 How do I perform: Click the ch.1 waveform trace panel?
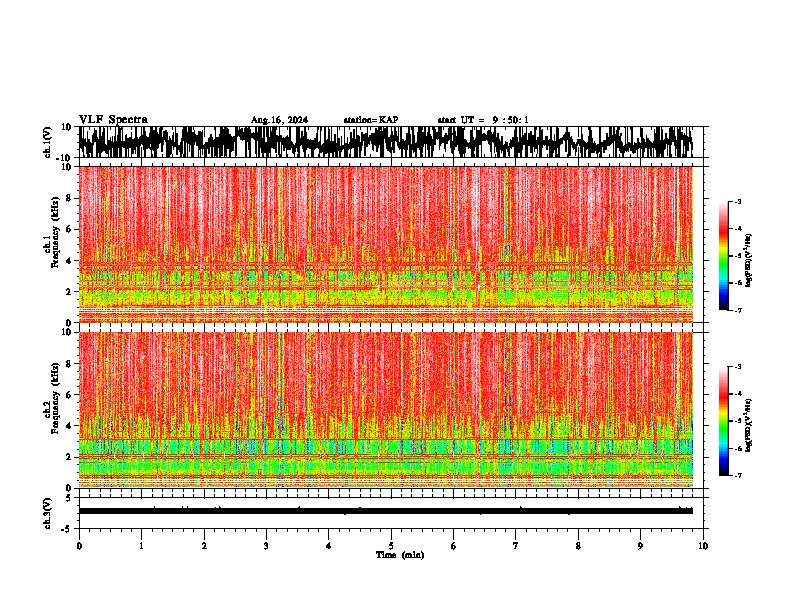click(391, 142)
